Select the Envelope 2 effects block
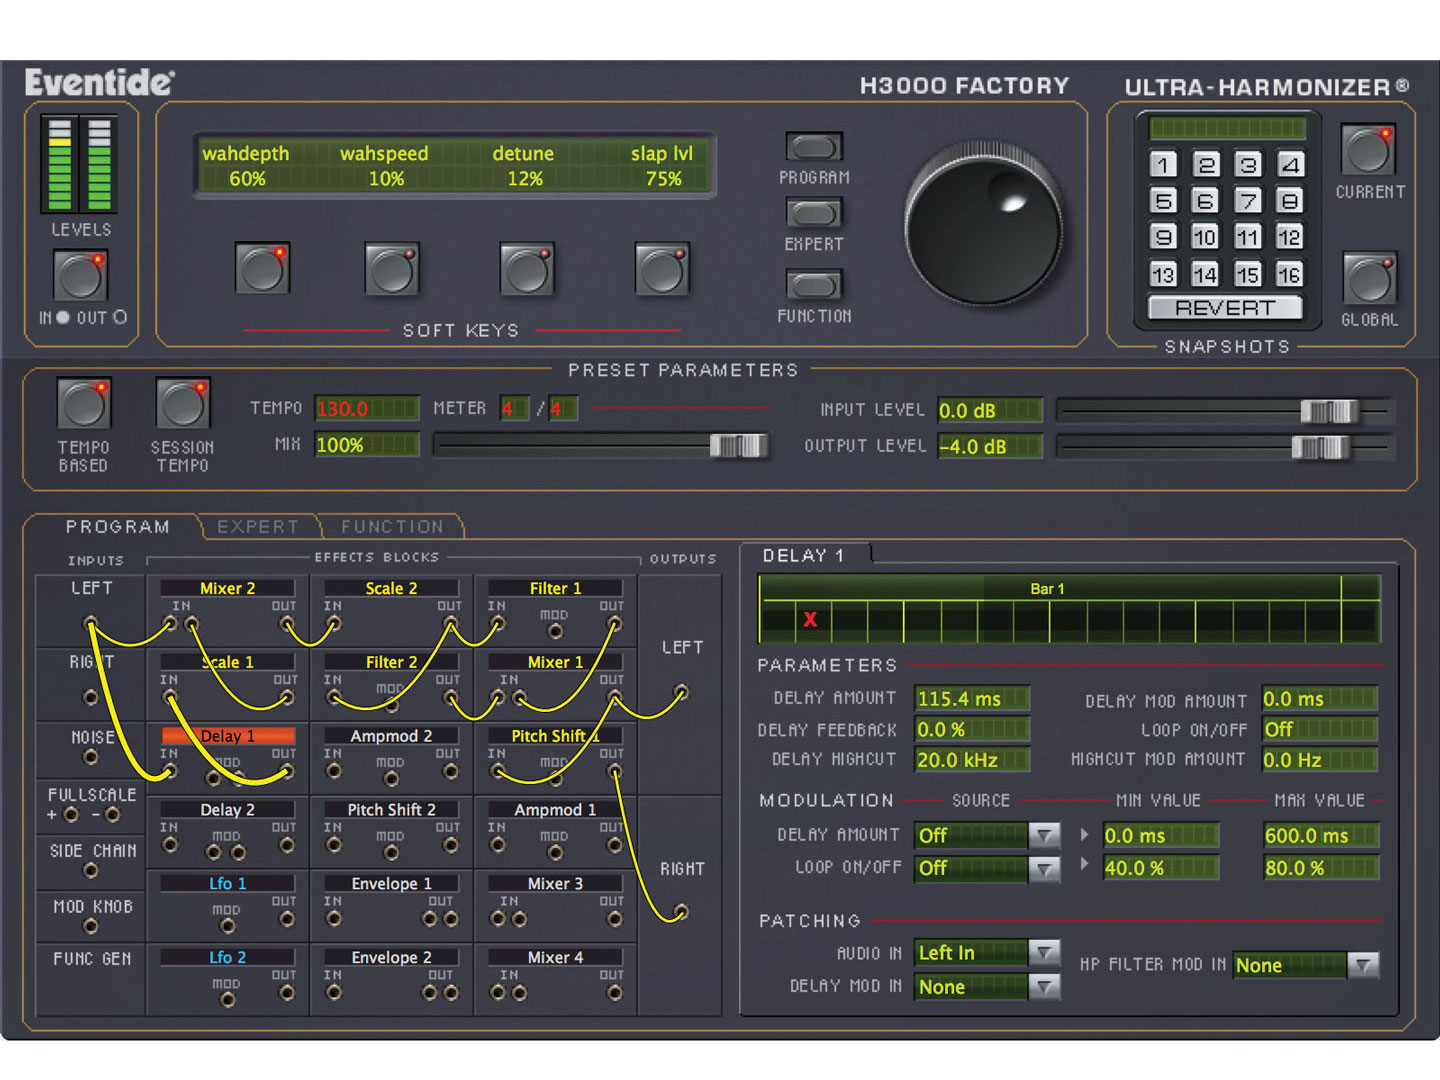Image resolution: width=1440 pixels, height=1080 pixels. (x=391, y=958)
